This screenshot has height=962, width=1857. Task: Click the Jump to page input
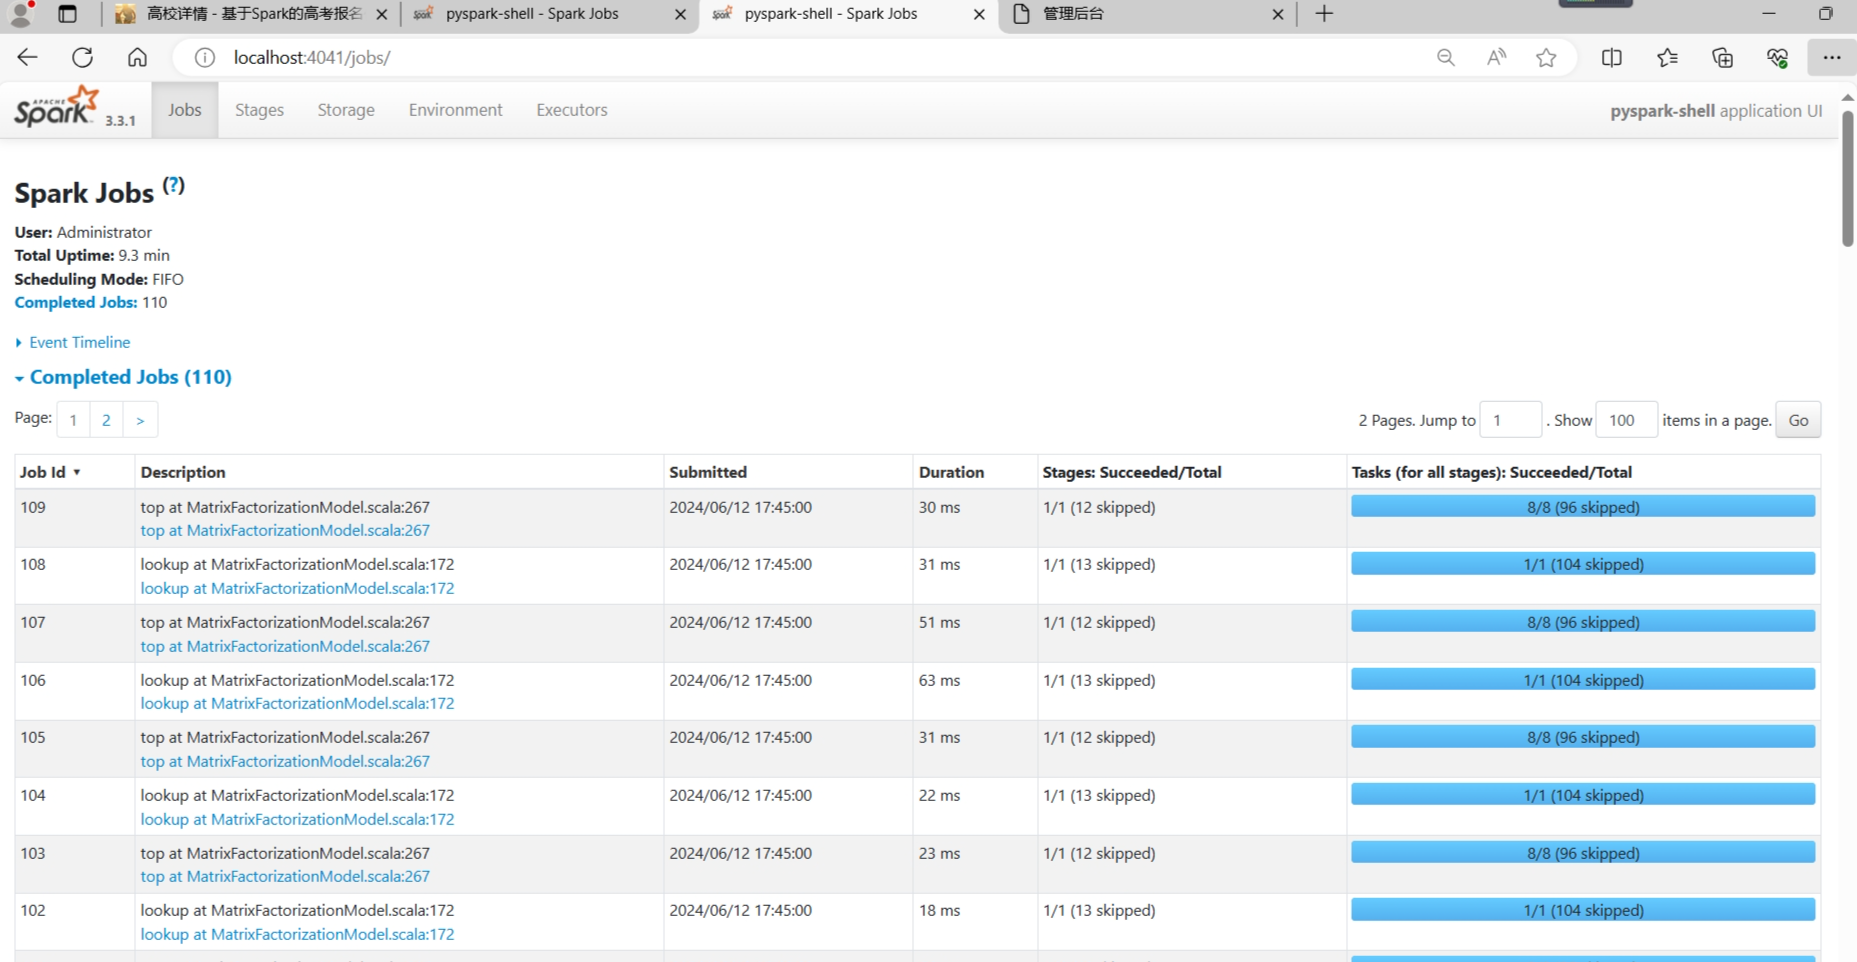point(1510,420)
